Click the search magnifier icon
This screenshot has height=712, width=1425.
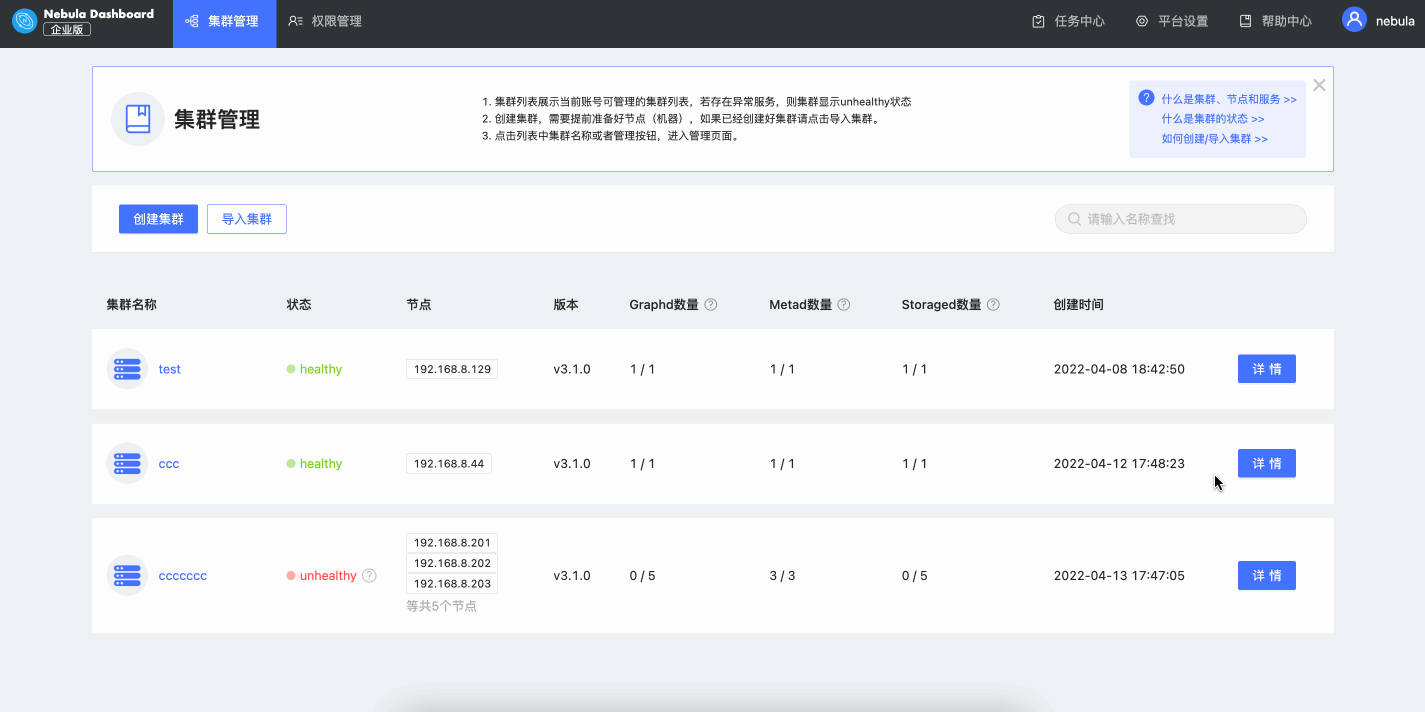tap(1074, 219)
